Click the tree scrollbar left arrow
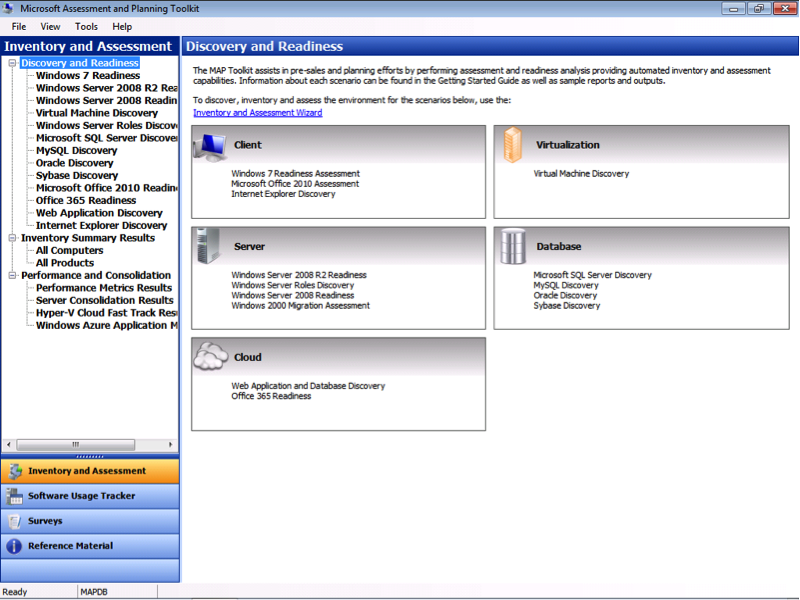 [8, 445]
